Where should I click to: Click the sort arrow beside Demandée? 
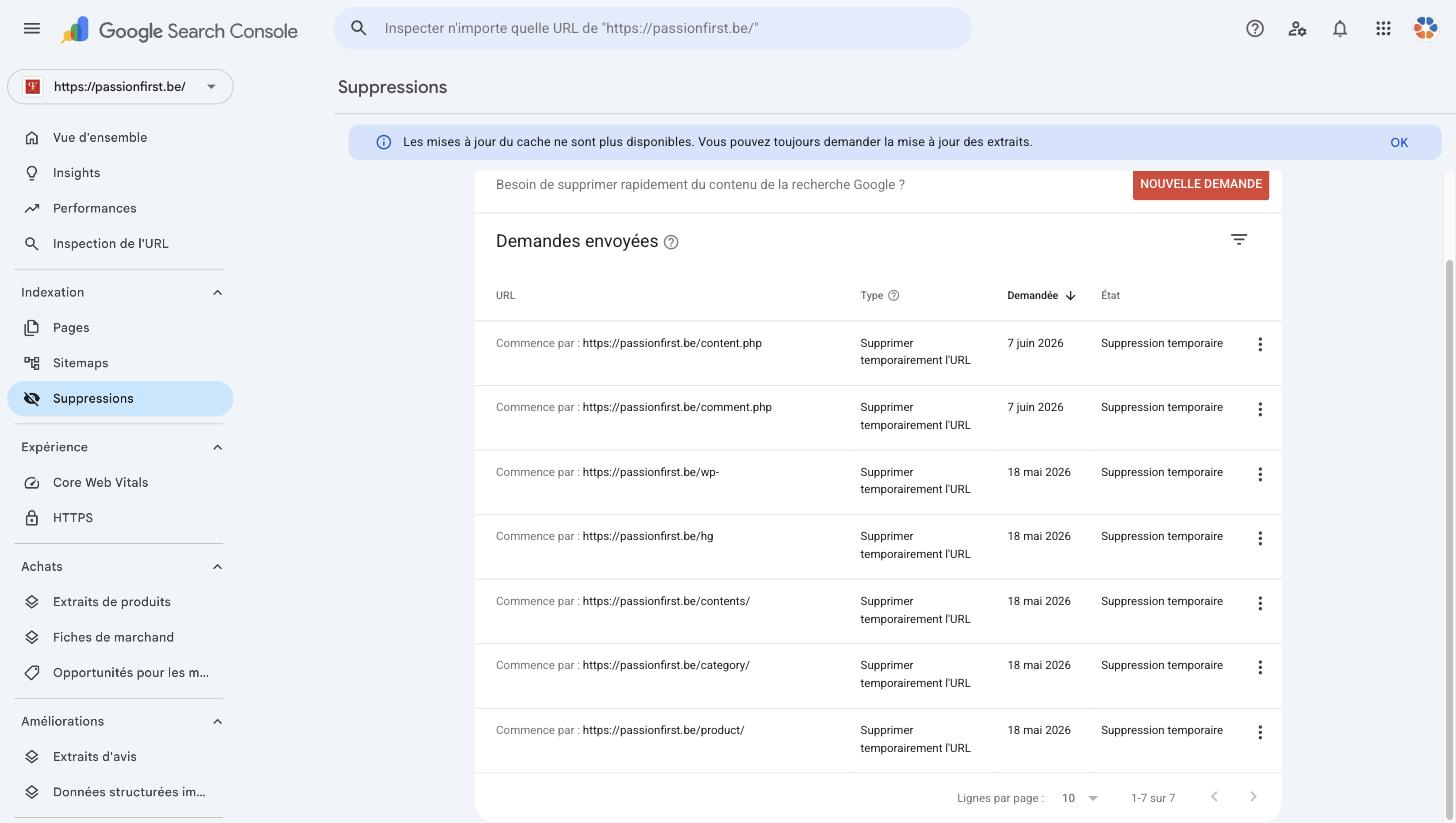click(1070, 296)
